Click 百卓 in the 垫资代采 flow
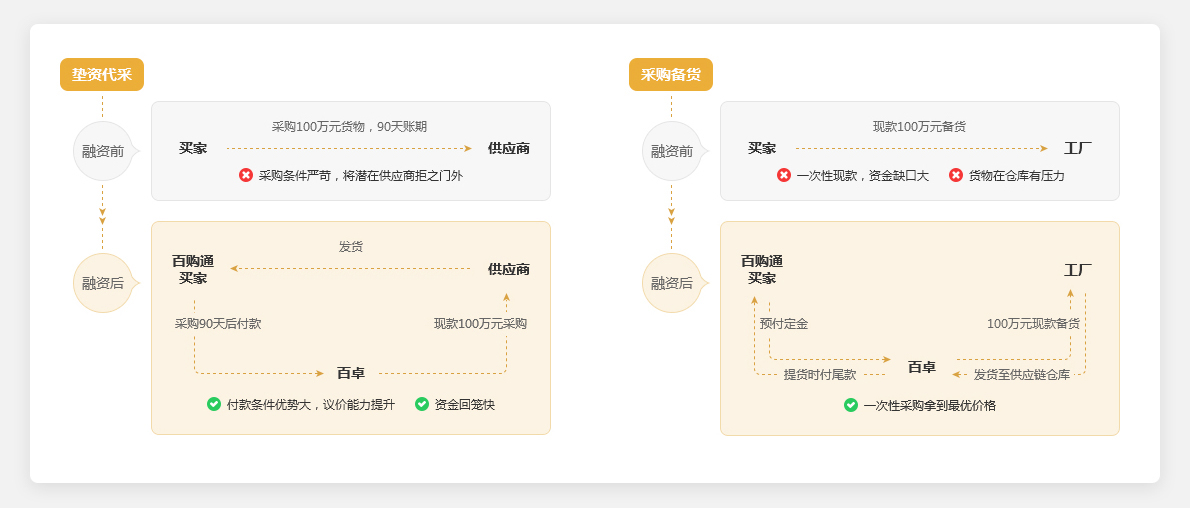The width and height of the screenshot is (1190, 508). (351, 373)
